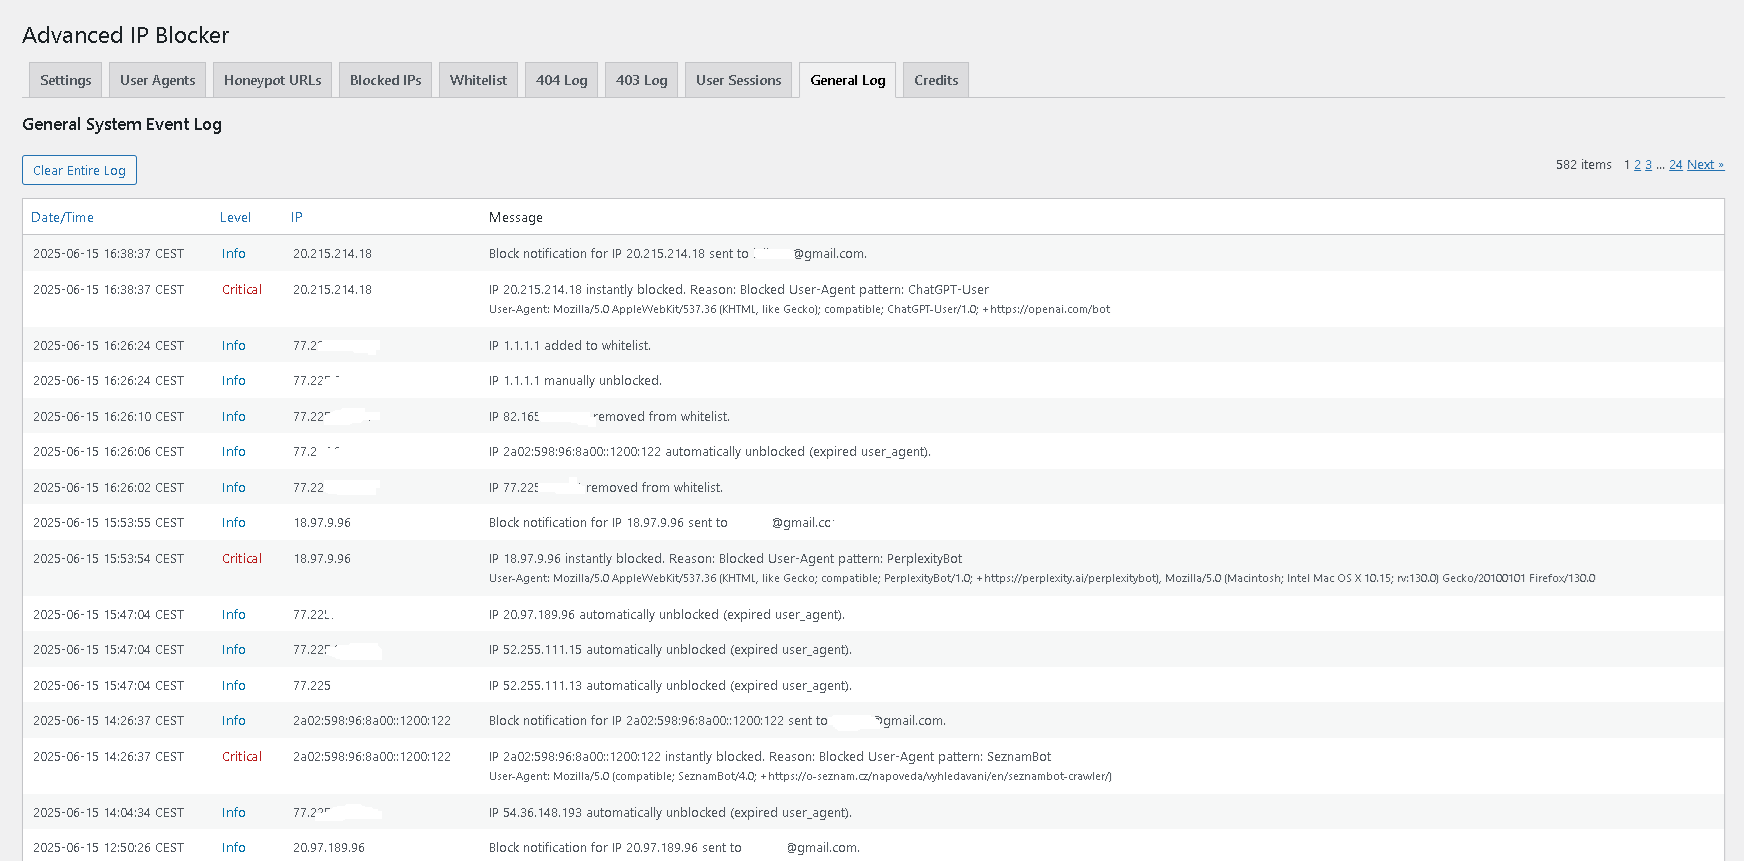Open the Honeypot URLs tab
1744x861 pixels.
[272, 80]
